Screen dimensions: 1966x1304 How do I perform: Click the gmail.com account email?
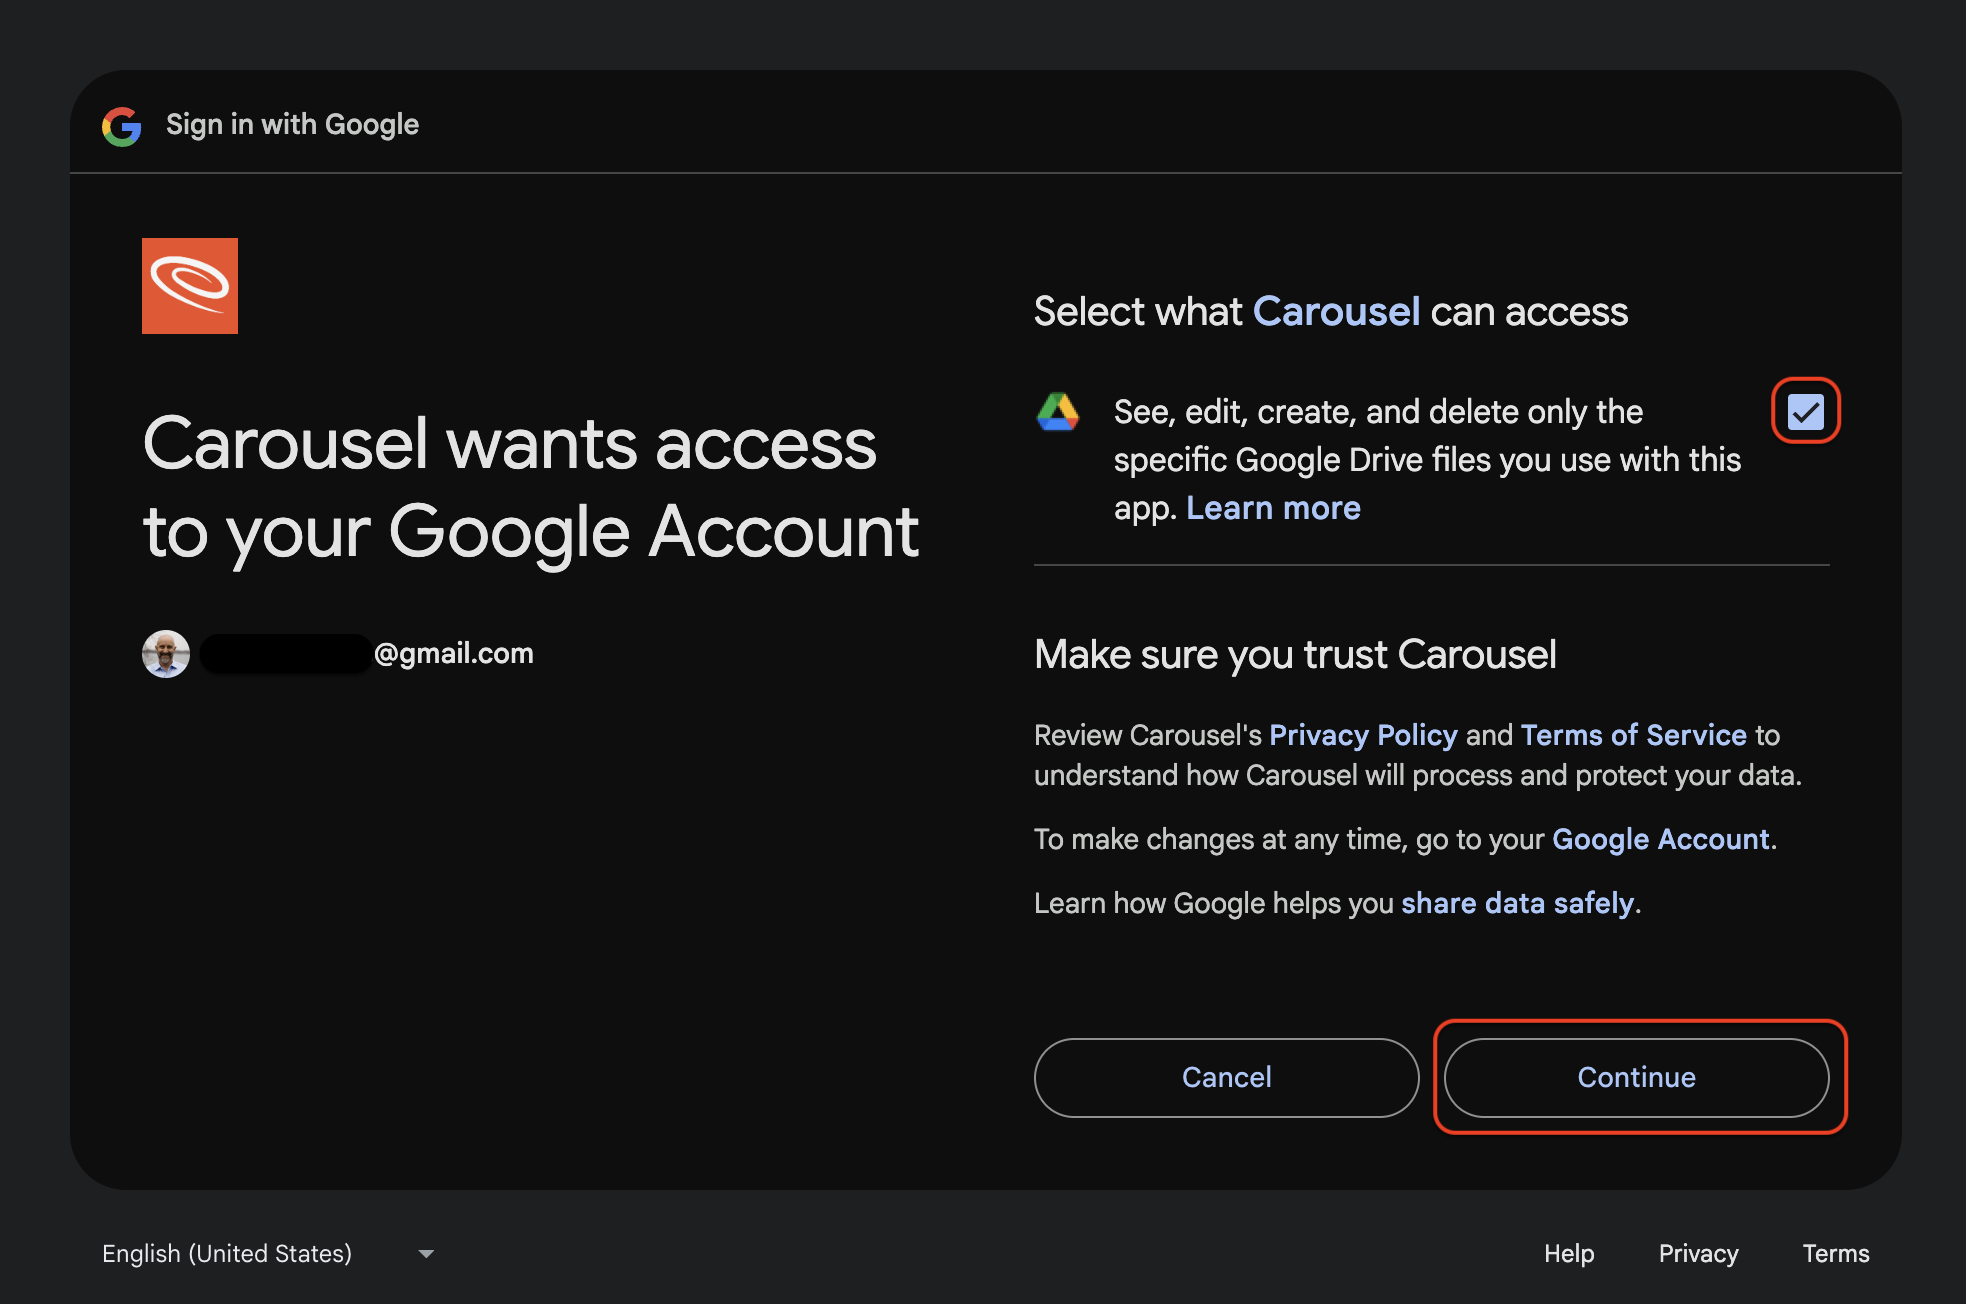[368, 654]
